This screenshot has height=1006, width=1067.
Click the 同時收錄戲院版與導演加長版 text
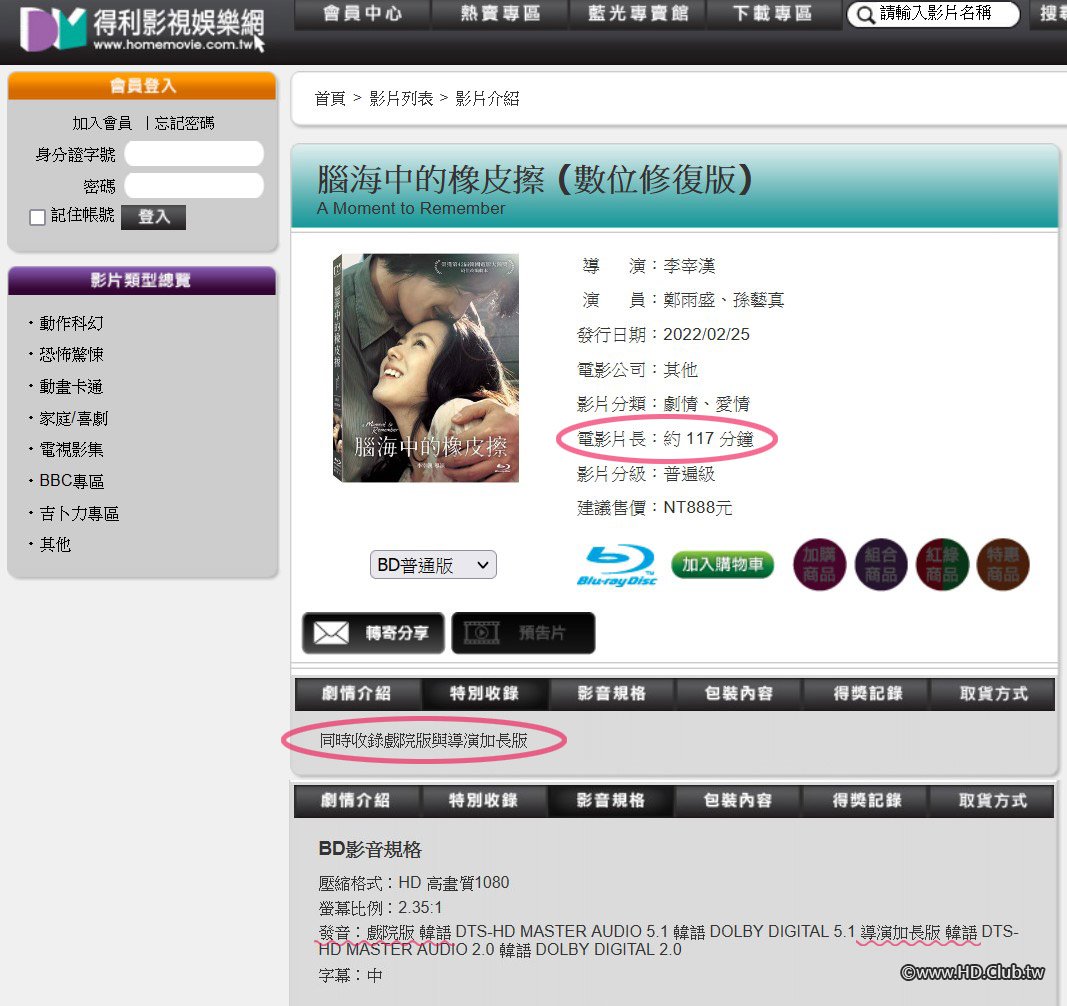click(x=424, y=741)
